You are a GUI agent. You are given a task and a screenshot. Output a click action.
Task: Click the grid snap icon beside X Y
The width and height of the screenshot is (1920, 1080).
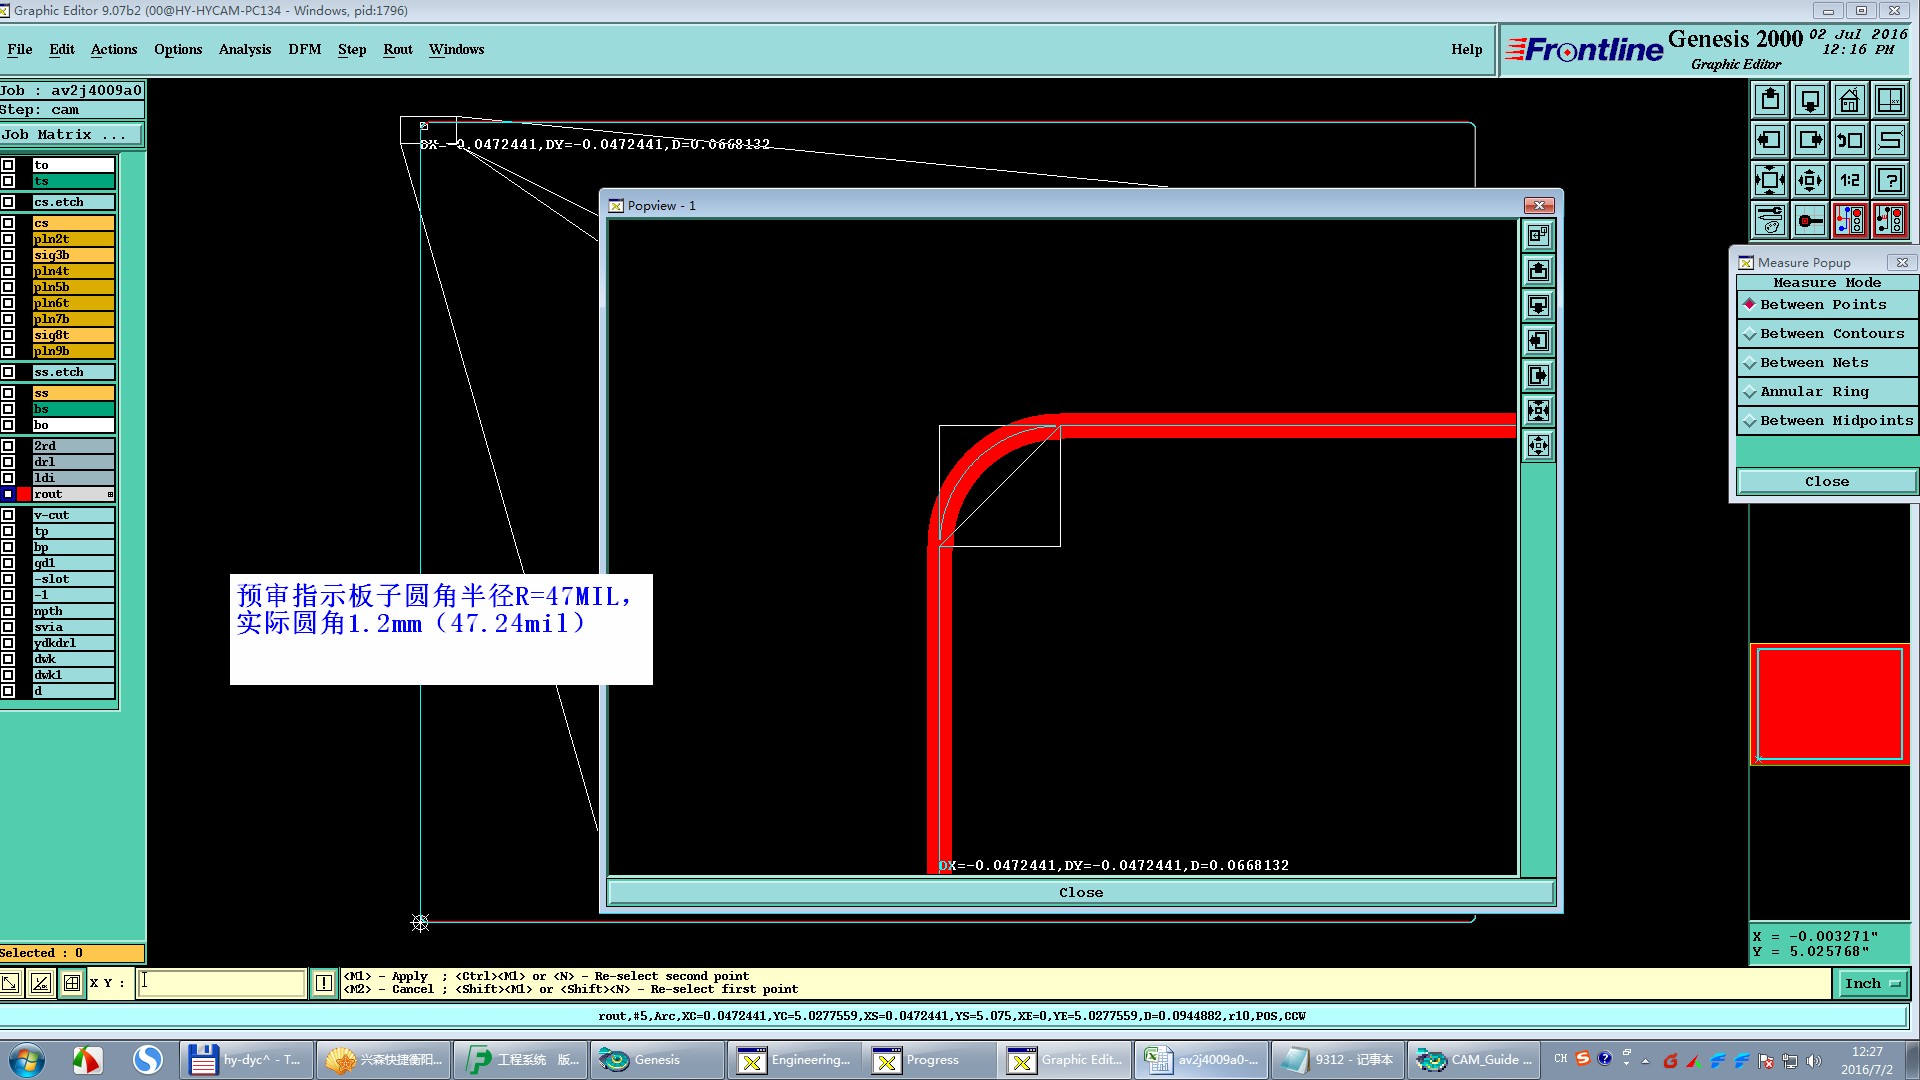tap(71, 983)
